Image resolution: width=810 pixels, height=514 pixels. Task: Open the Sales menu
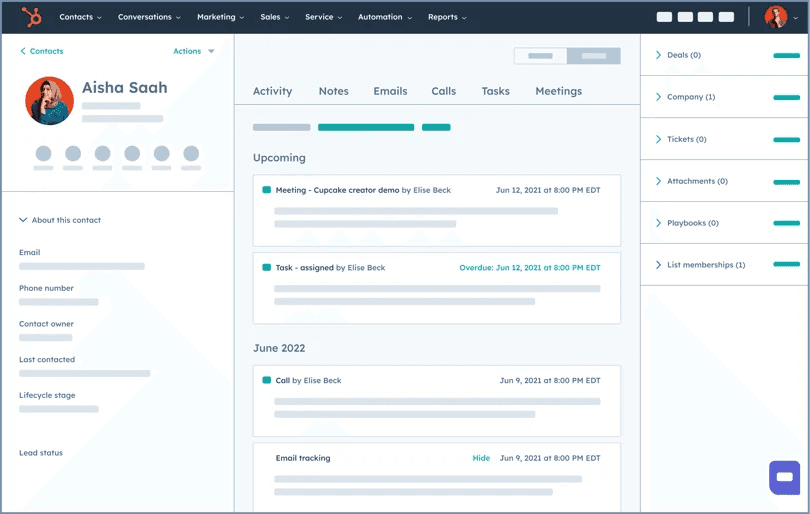coord(274,17)
